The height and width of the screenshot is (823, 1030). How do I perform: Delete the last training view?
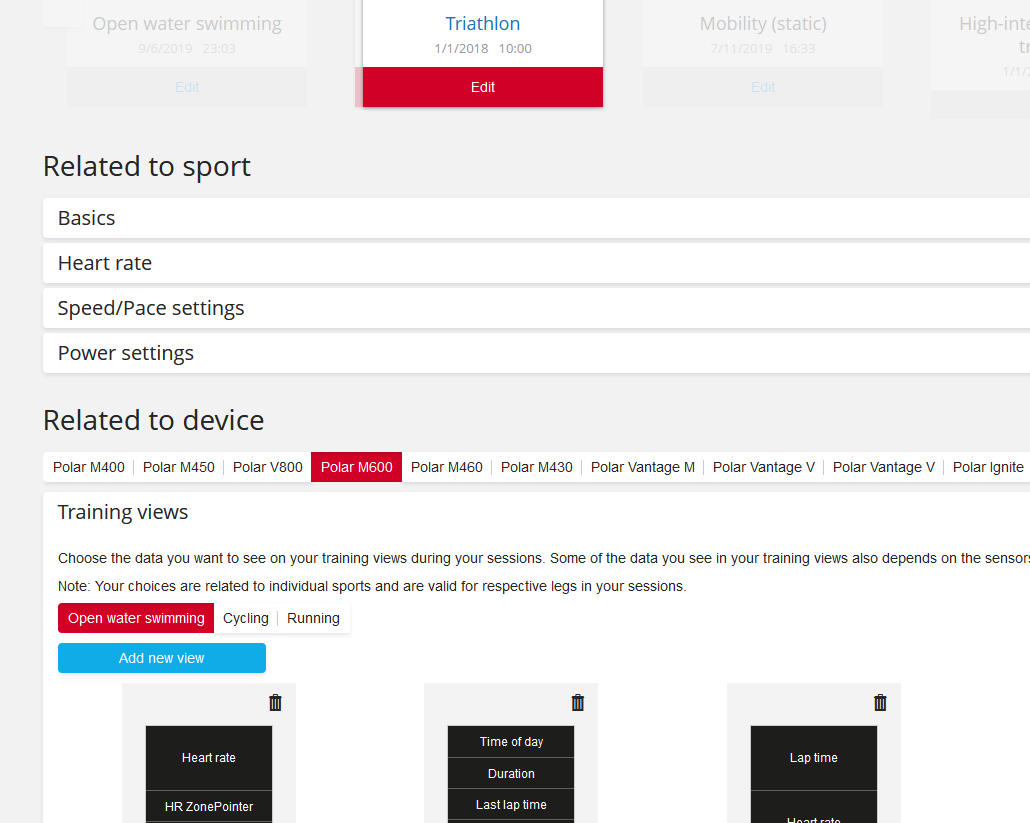880,702
